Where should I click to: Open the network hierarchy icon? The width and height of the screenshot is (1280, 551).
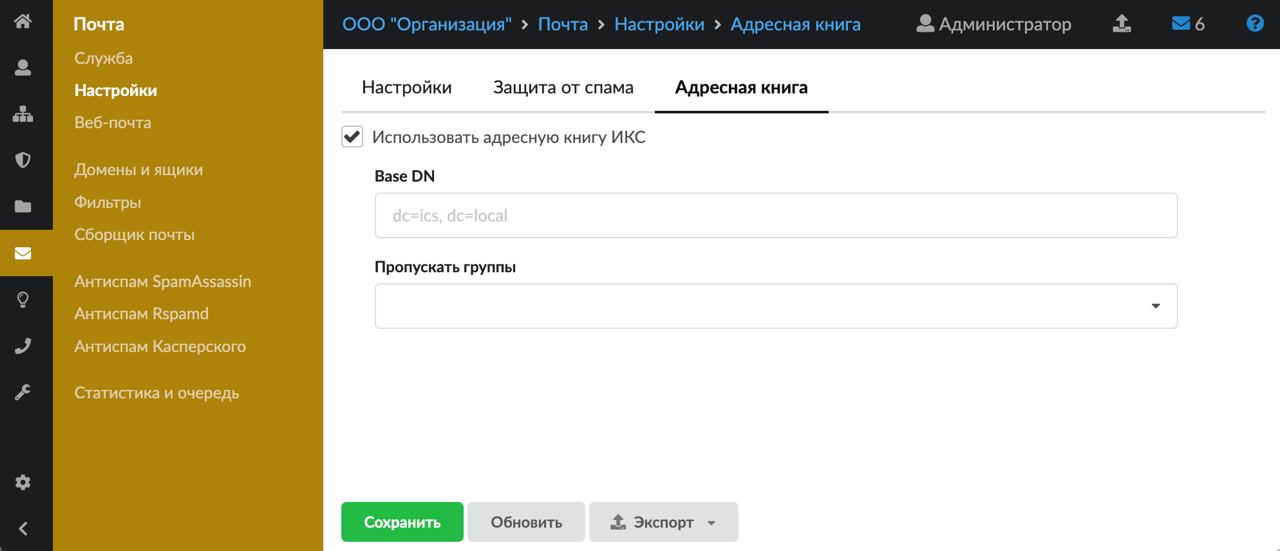tap(22, 114)
